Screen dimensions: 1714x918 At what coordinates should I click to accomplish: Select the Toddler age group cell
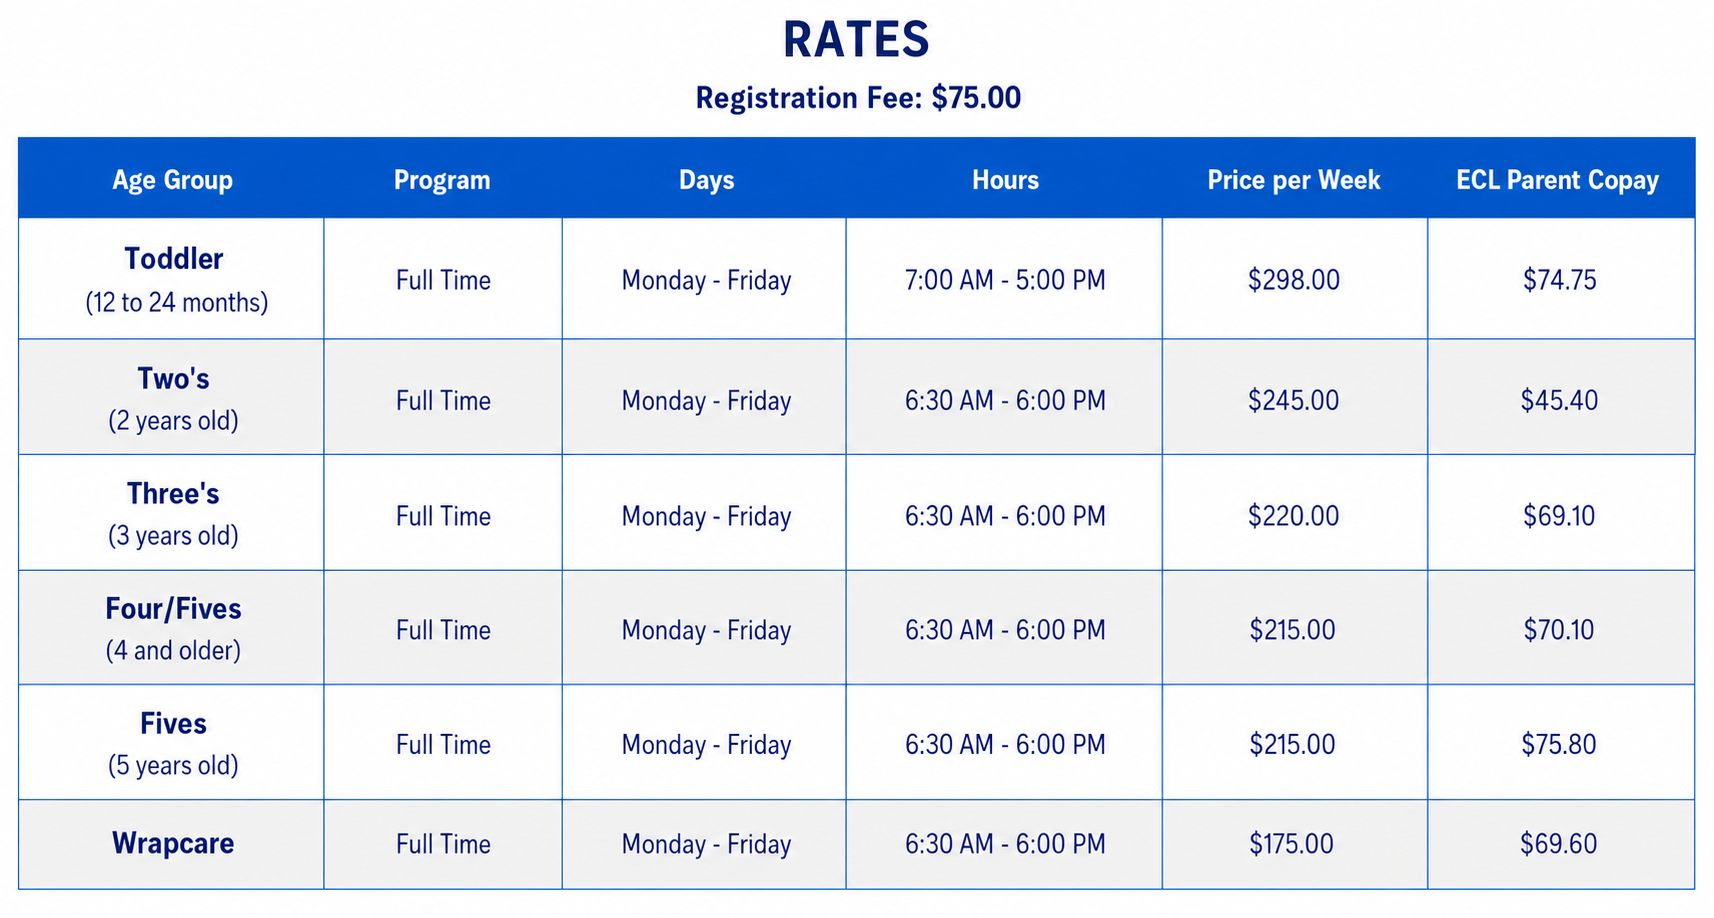coord(172,279)
